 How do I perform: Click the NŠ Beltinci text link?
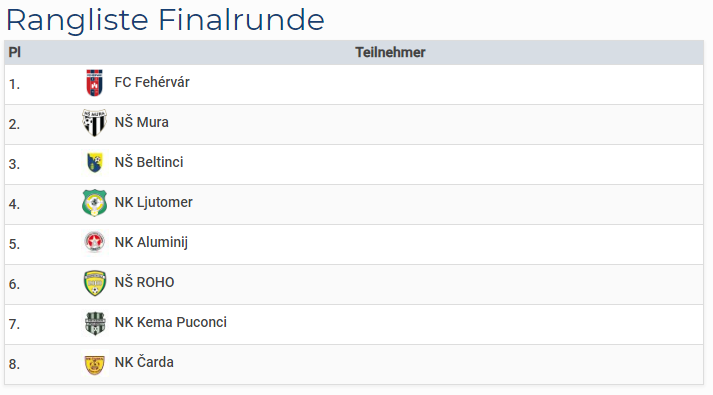pos(149,162)
